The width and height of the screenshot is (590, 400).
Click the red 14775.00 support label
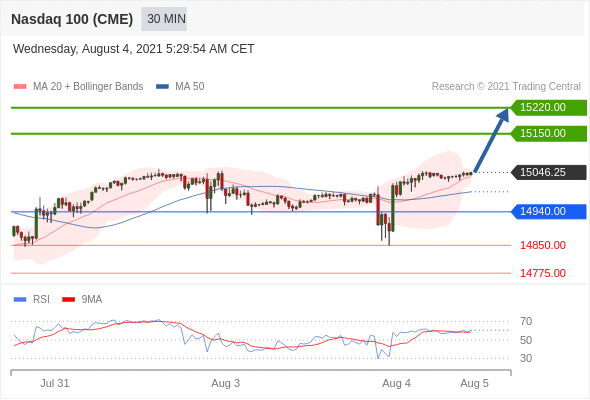(x=543, y=273)
